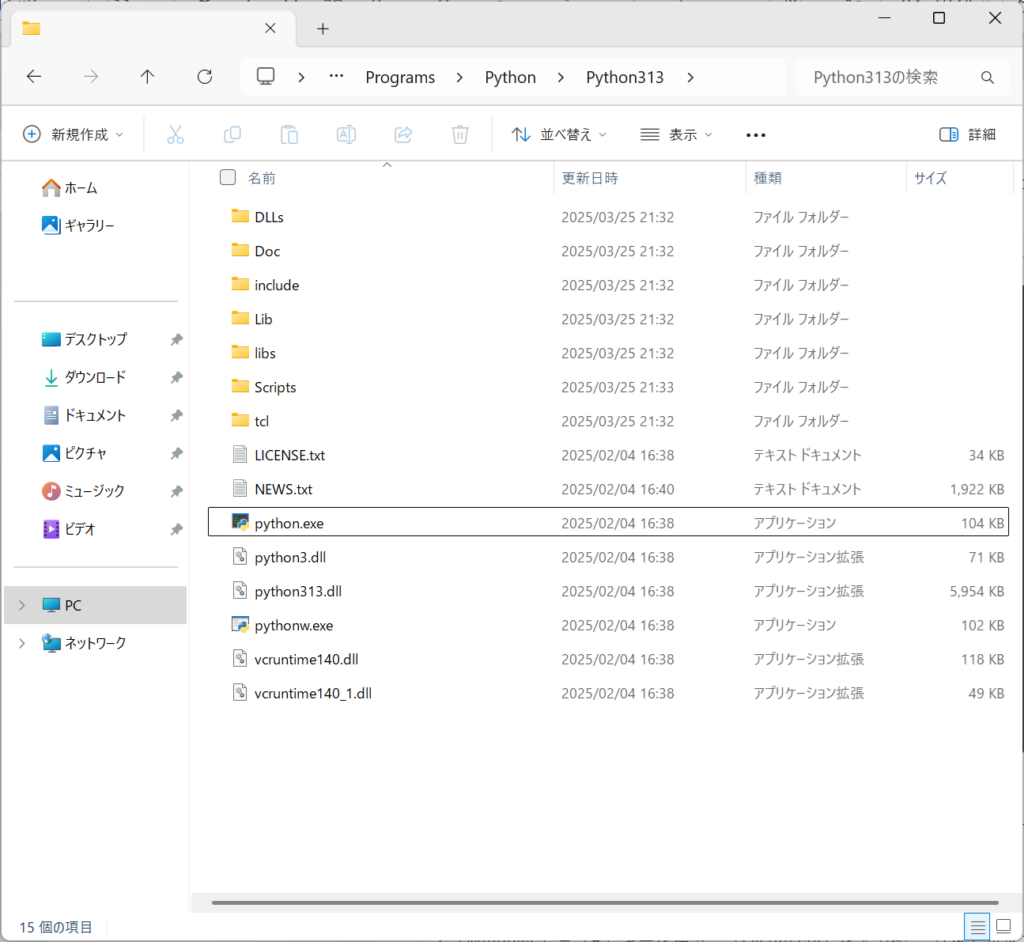Select the tcl folder name

point(261,421)
